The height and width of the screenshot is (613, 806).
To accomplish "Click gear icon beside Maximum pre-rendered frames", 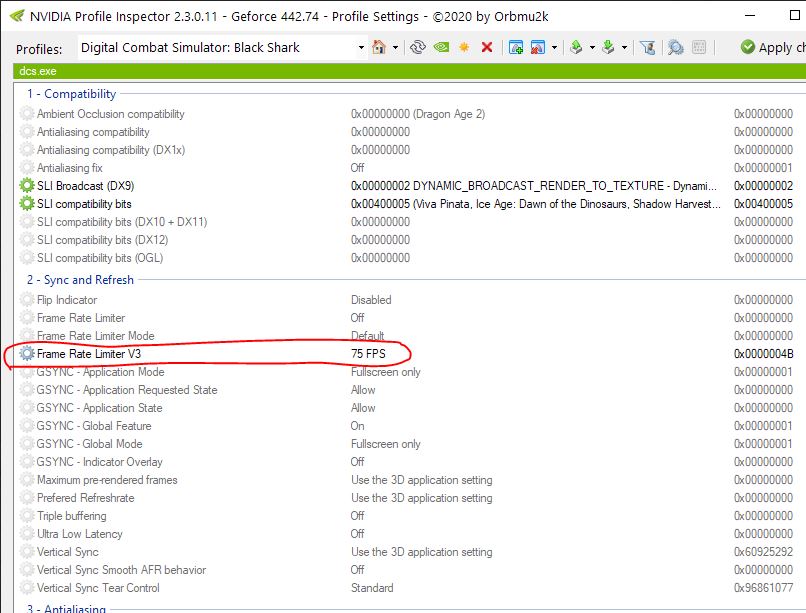I will (x=27, y=479).
